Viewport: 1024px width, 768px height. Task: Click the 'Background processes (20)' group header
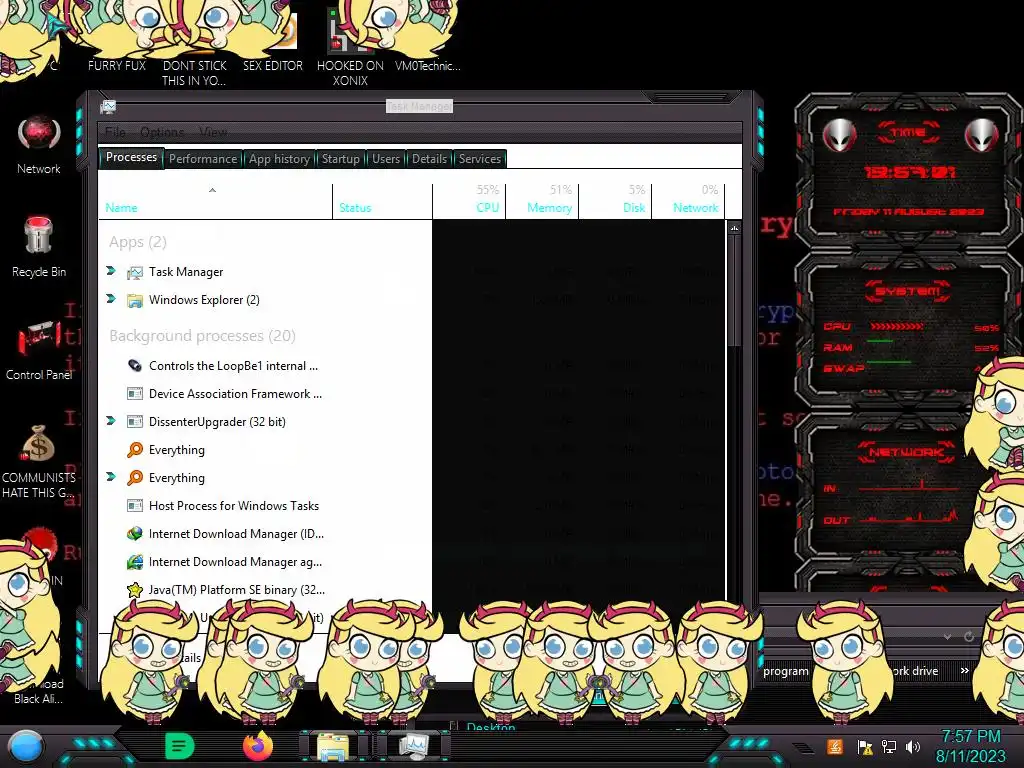pos(202,336)
